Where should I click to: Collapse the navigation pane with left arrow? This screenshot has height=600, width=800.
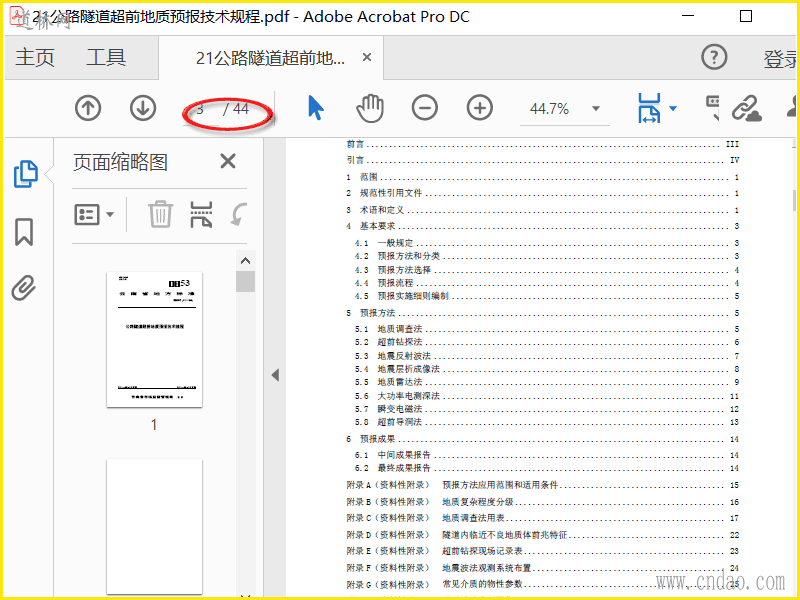pyautogui.click(x=275, y=375)
